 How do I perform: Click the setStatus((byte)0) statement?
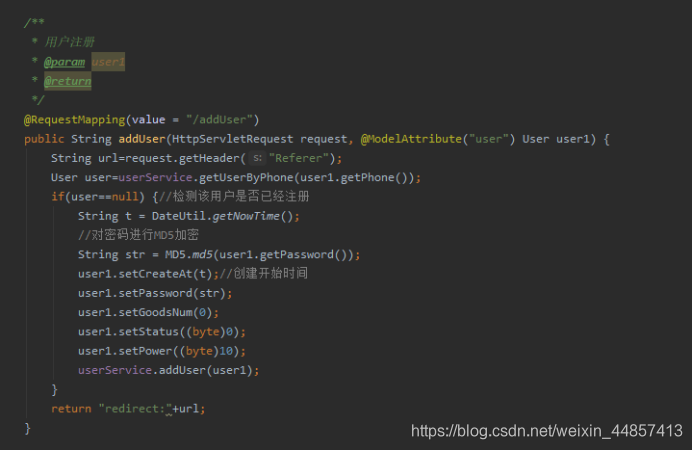click(x=162, y=332)
